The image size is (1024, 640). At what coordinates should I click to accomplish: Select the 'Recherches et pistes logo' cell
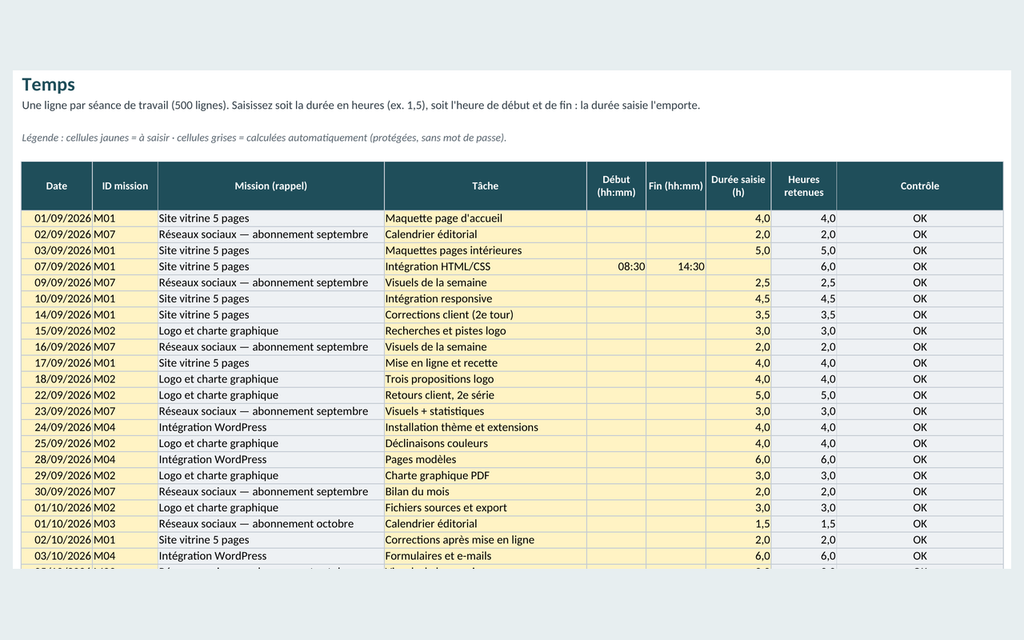485,331
